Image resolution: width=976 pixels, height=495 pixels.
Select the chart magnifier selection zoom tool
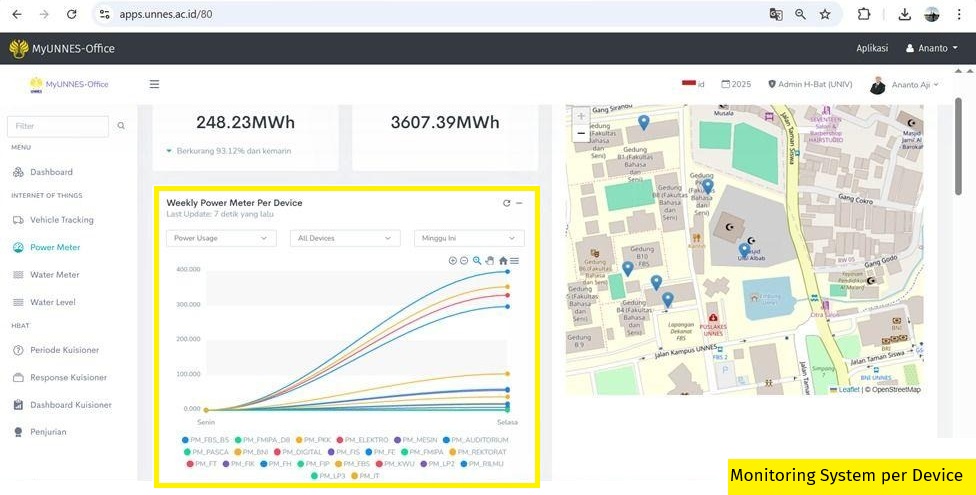(x=477, y=260)
